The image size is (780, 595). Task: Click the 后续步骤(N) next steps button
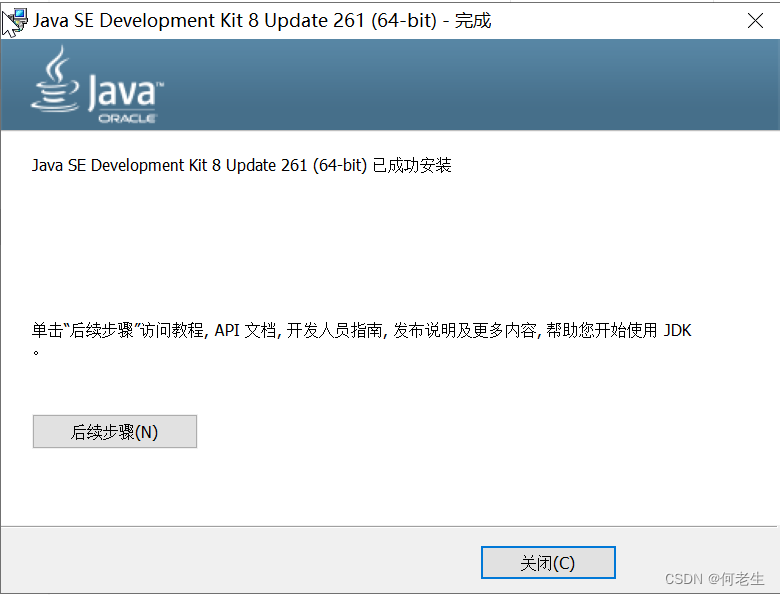(x=115, y=431)
